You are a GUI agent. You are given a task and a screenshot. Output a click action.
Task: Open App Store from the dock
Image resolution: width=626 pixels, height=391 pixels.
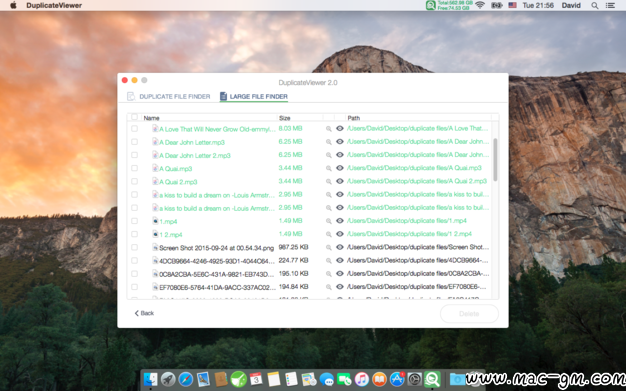point(397,379)
